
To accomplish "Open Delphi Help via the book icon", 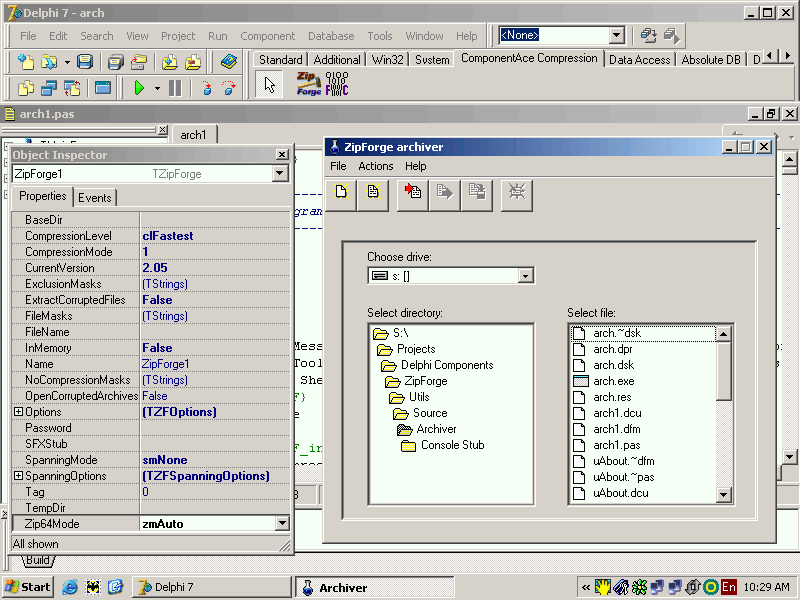I will [x=228, y=62].
